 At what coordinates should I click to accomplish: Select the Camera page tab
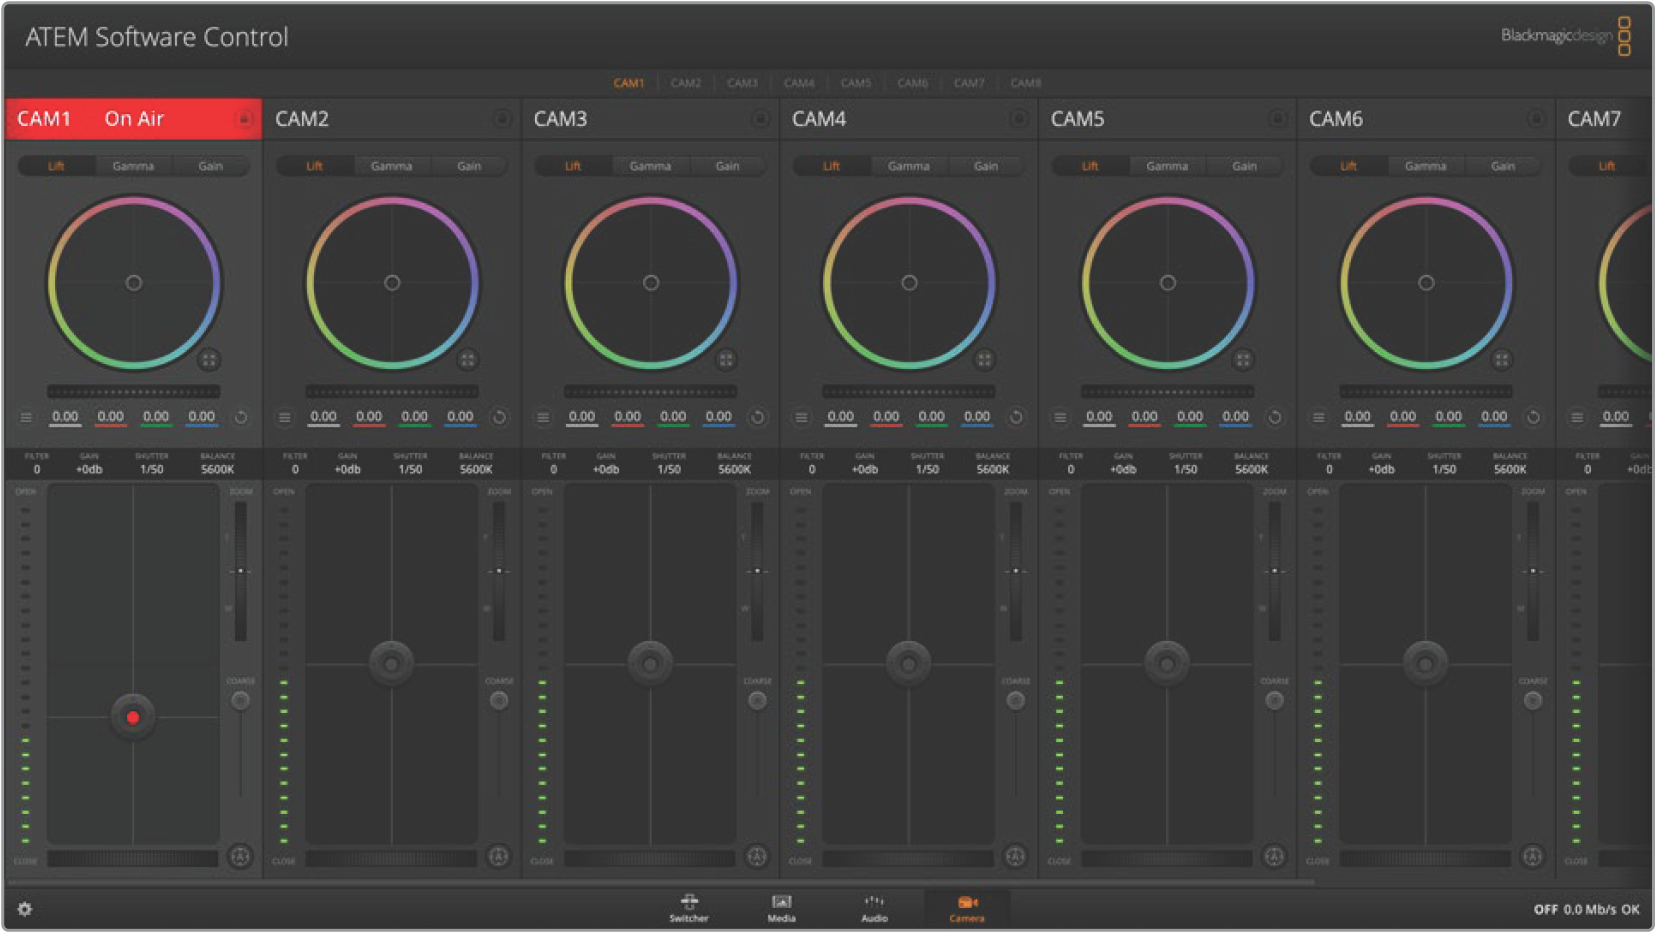point(967,908)
